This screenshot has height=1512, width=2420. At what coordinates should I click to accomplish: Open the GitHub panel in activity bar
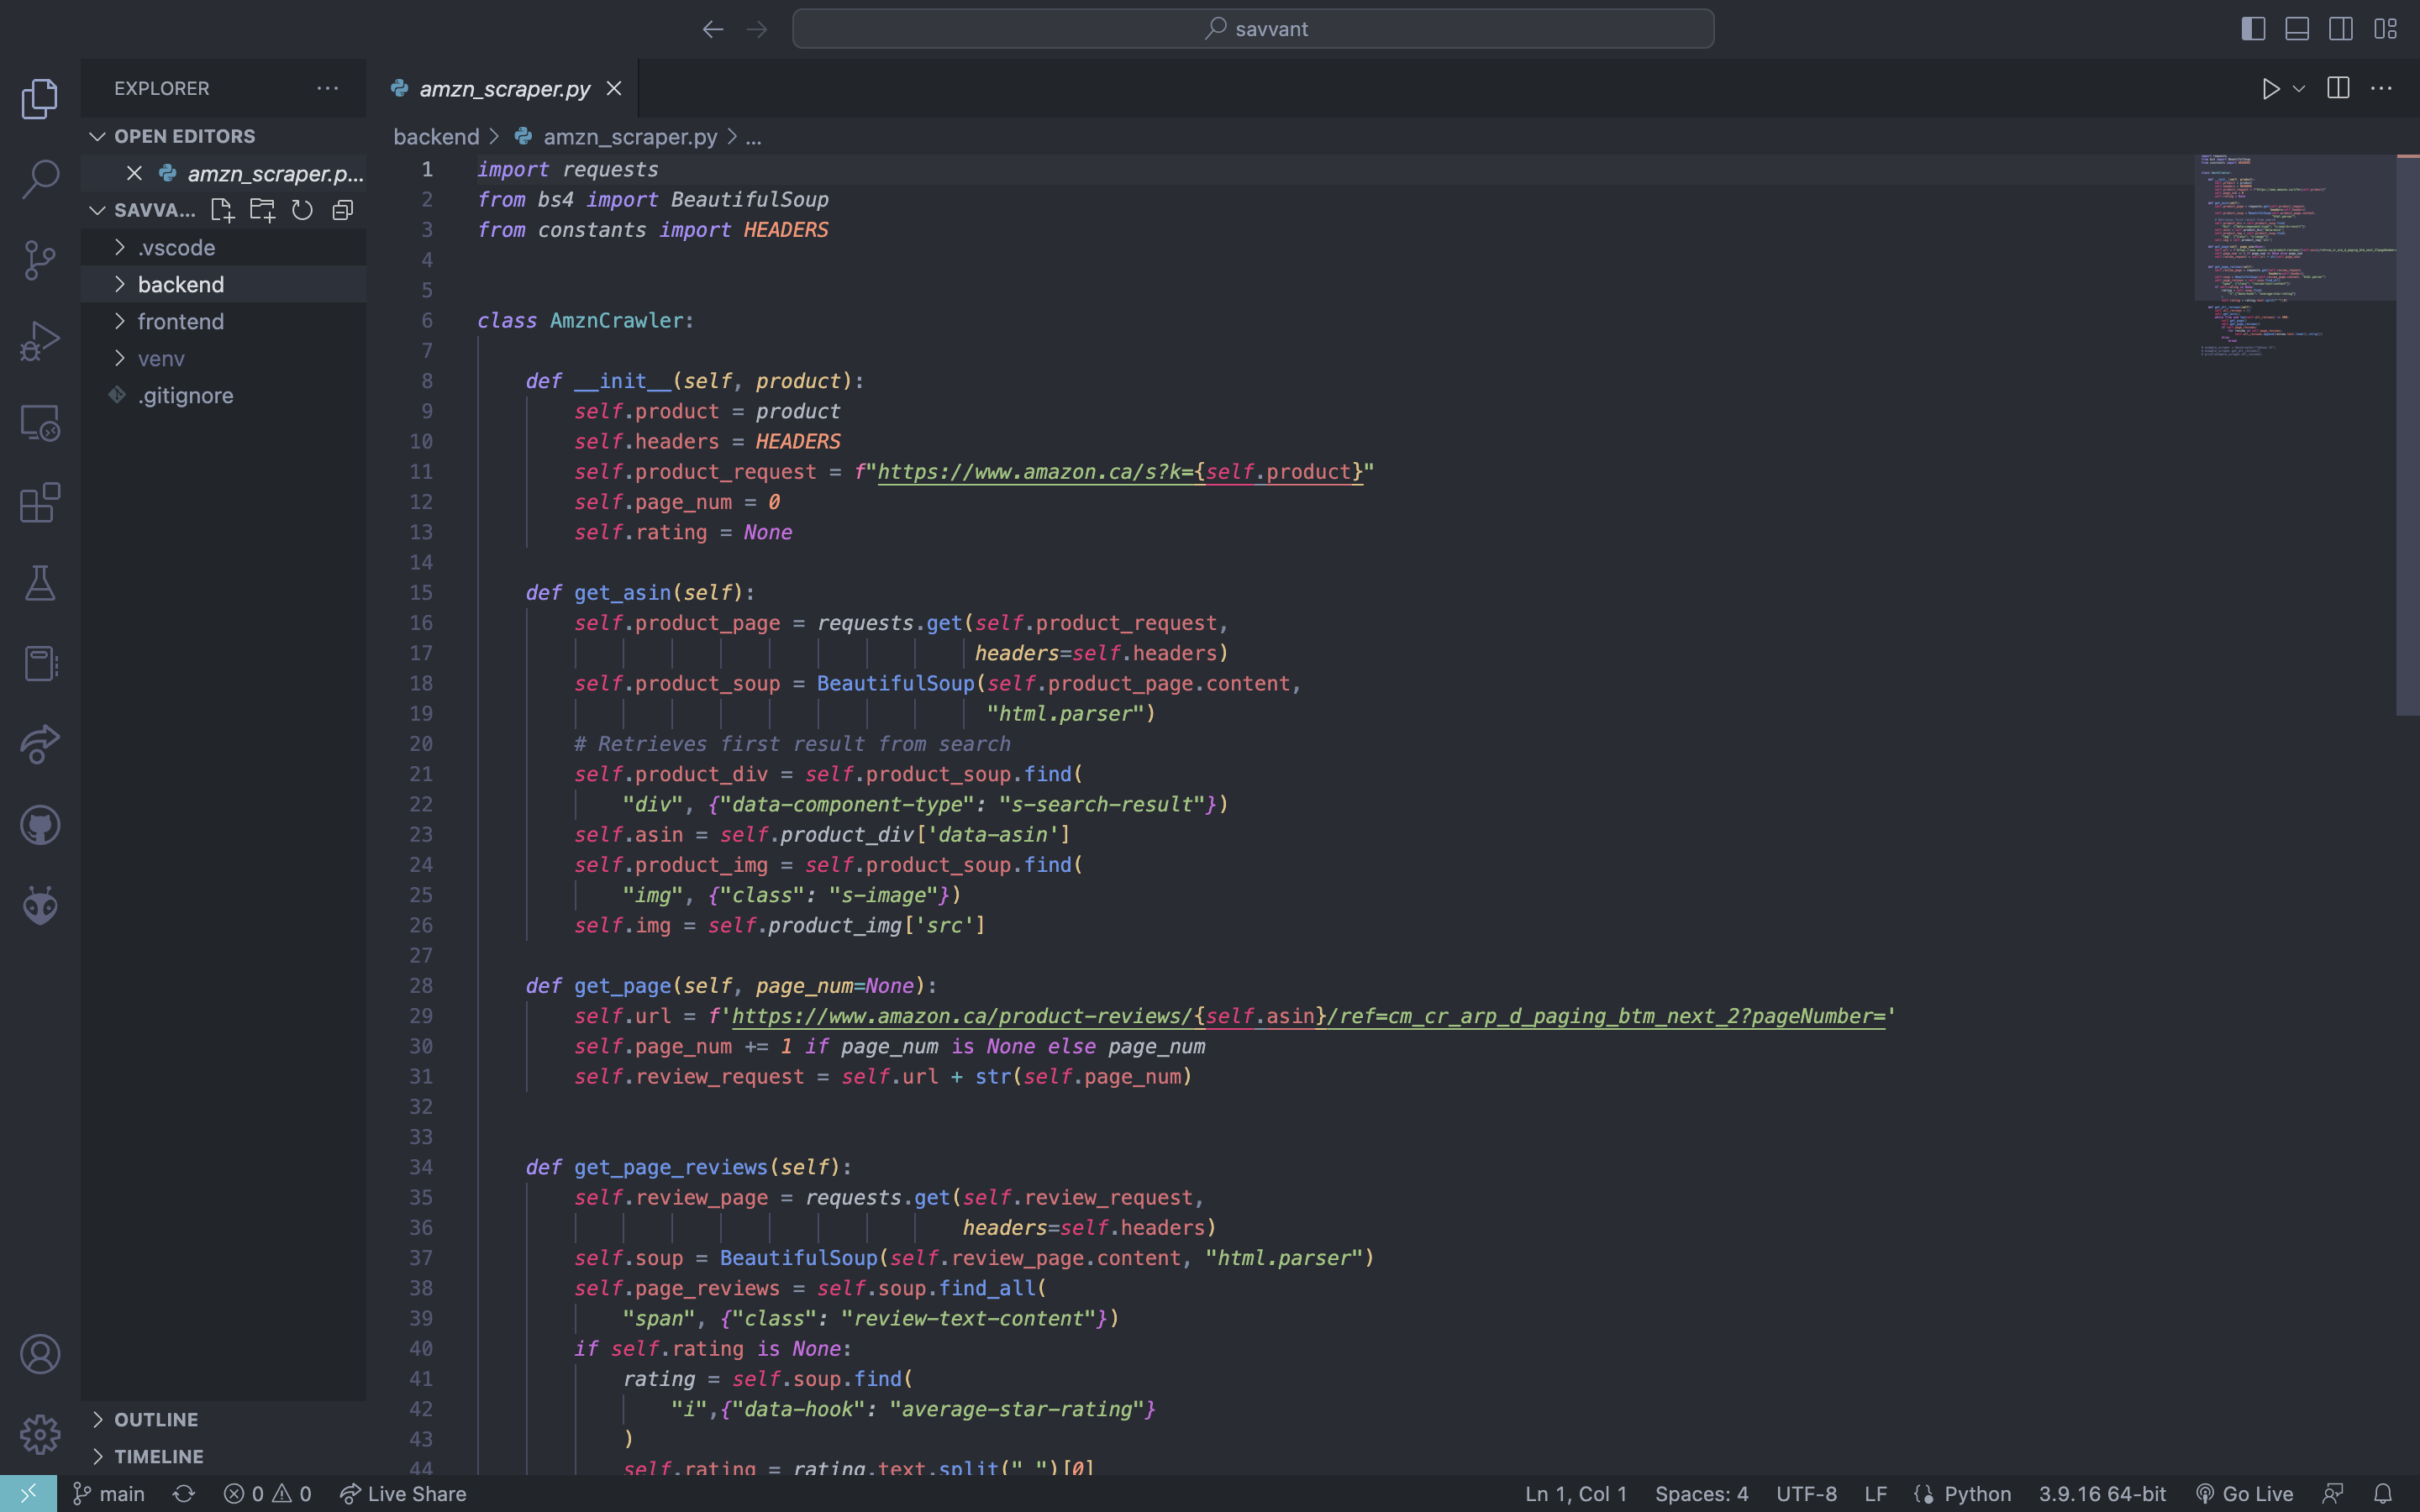pyautogui.click(x=40, y=825)
